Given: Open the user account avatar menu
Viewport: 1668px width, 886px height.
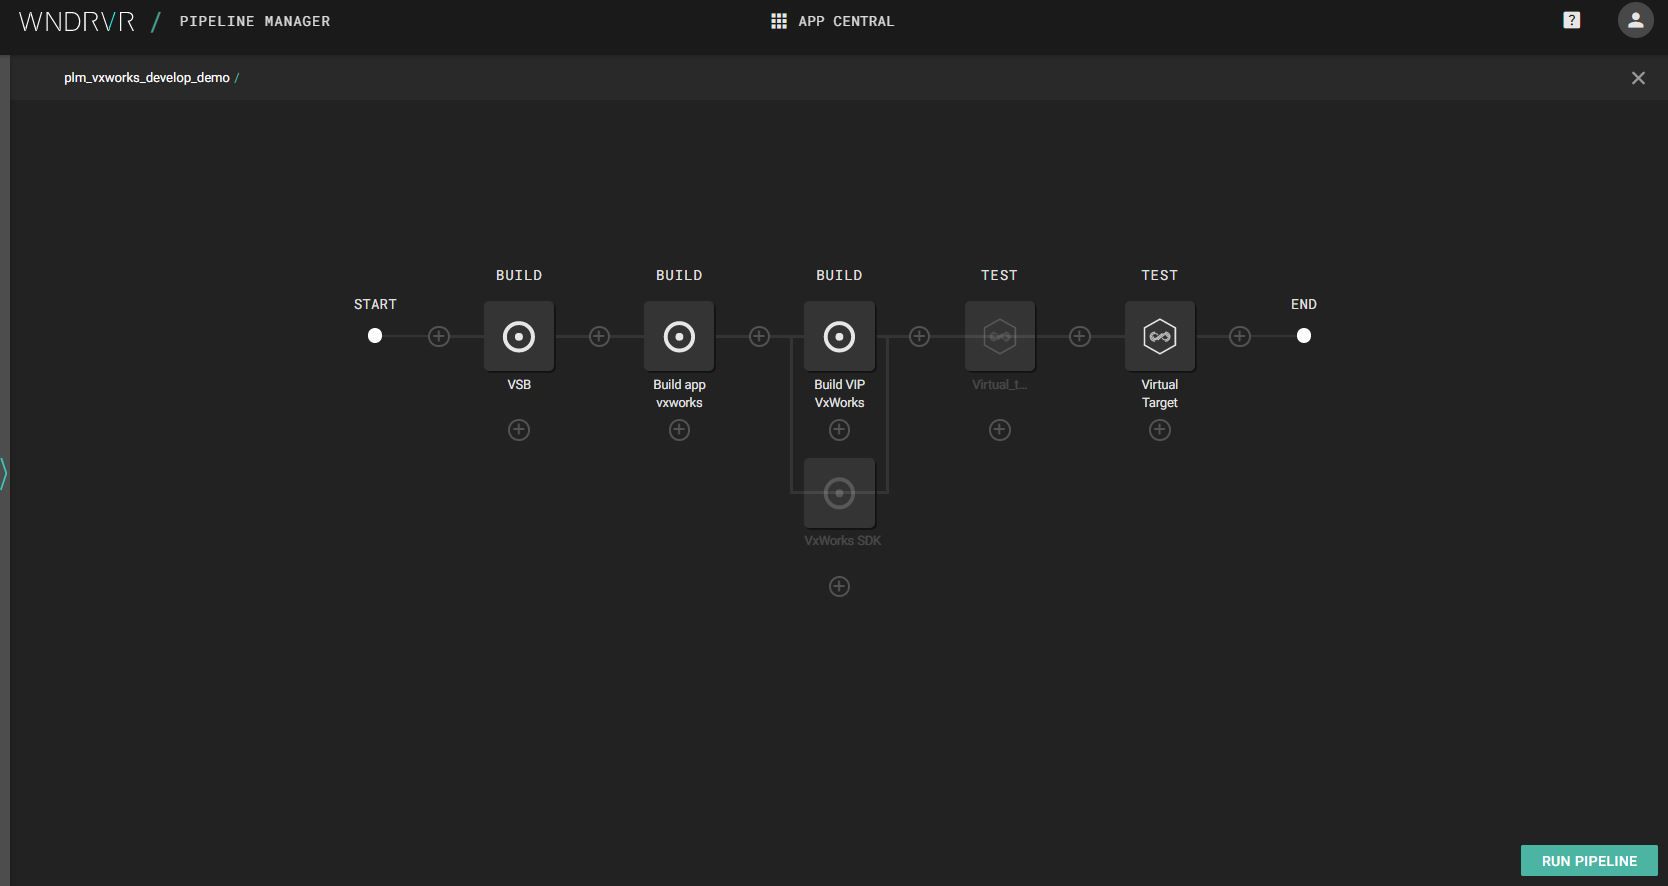Looking at the screenshot, I should (1635, 20).
